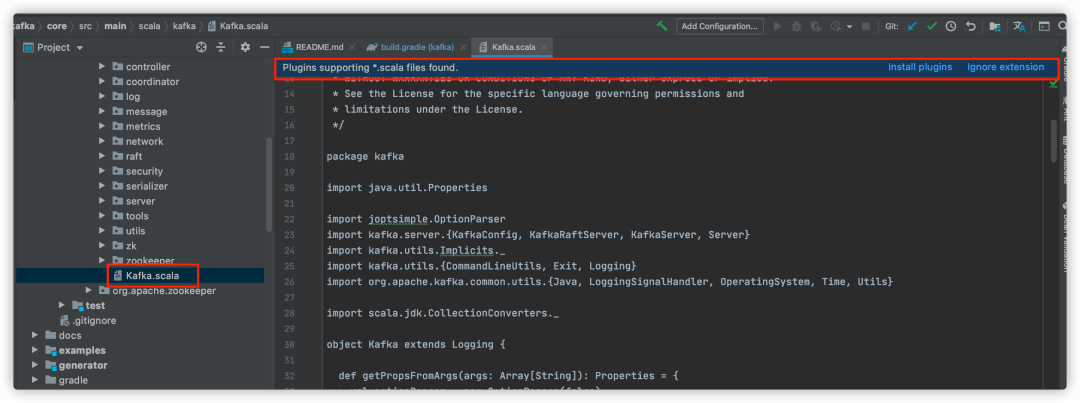The width and height of the screenshot is (1080, 403).
Task: Collapse all in Project panel
Action: (220, 48)
